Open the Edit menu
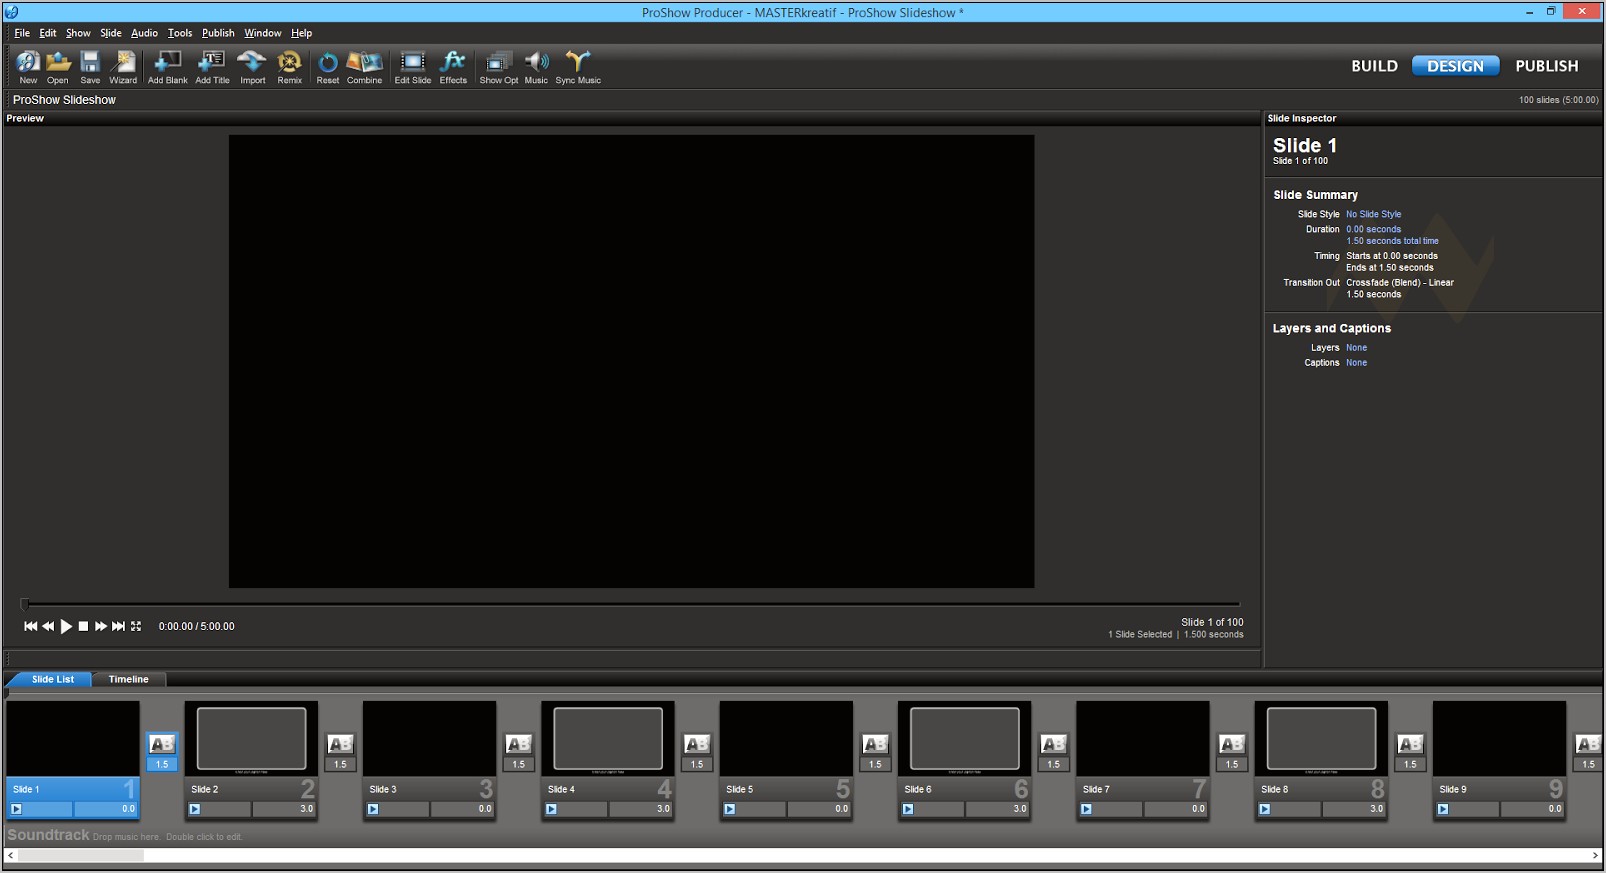Image resolution: width=1606 pixels, height=873 pixels. point(48,33)
